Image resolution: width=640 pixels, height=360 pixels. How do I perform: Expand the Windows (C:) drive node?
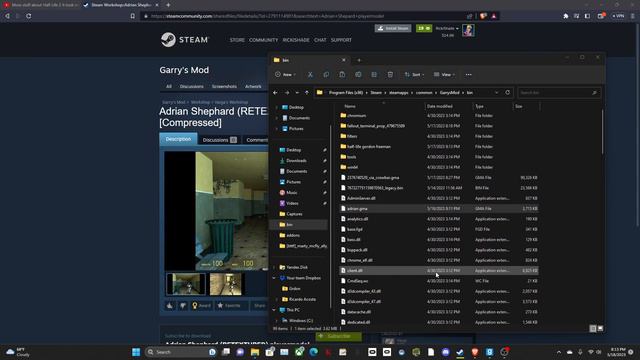277,321
